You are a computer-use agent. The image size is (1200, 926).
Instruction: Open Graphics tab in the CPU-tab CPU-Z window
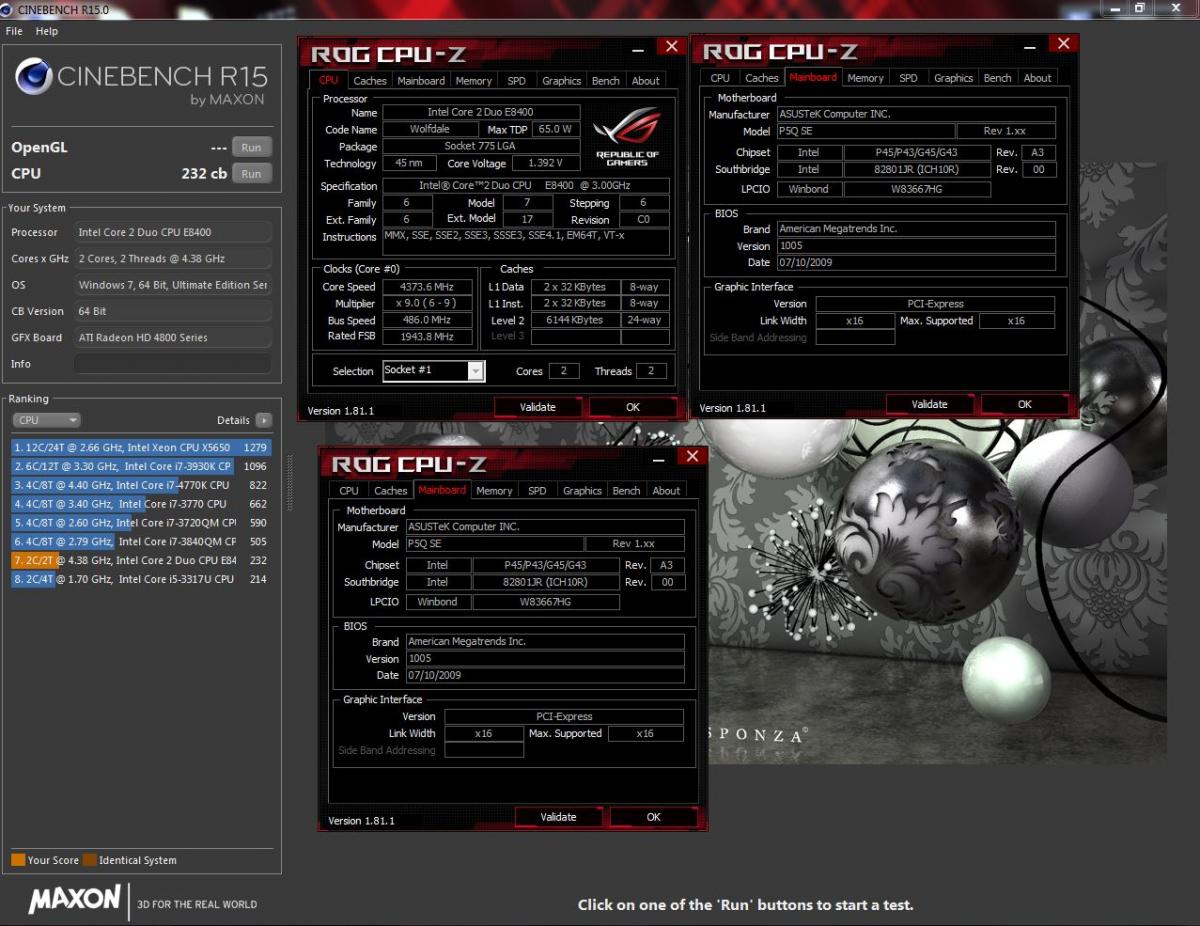point(561,81)
